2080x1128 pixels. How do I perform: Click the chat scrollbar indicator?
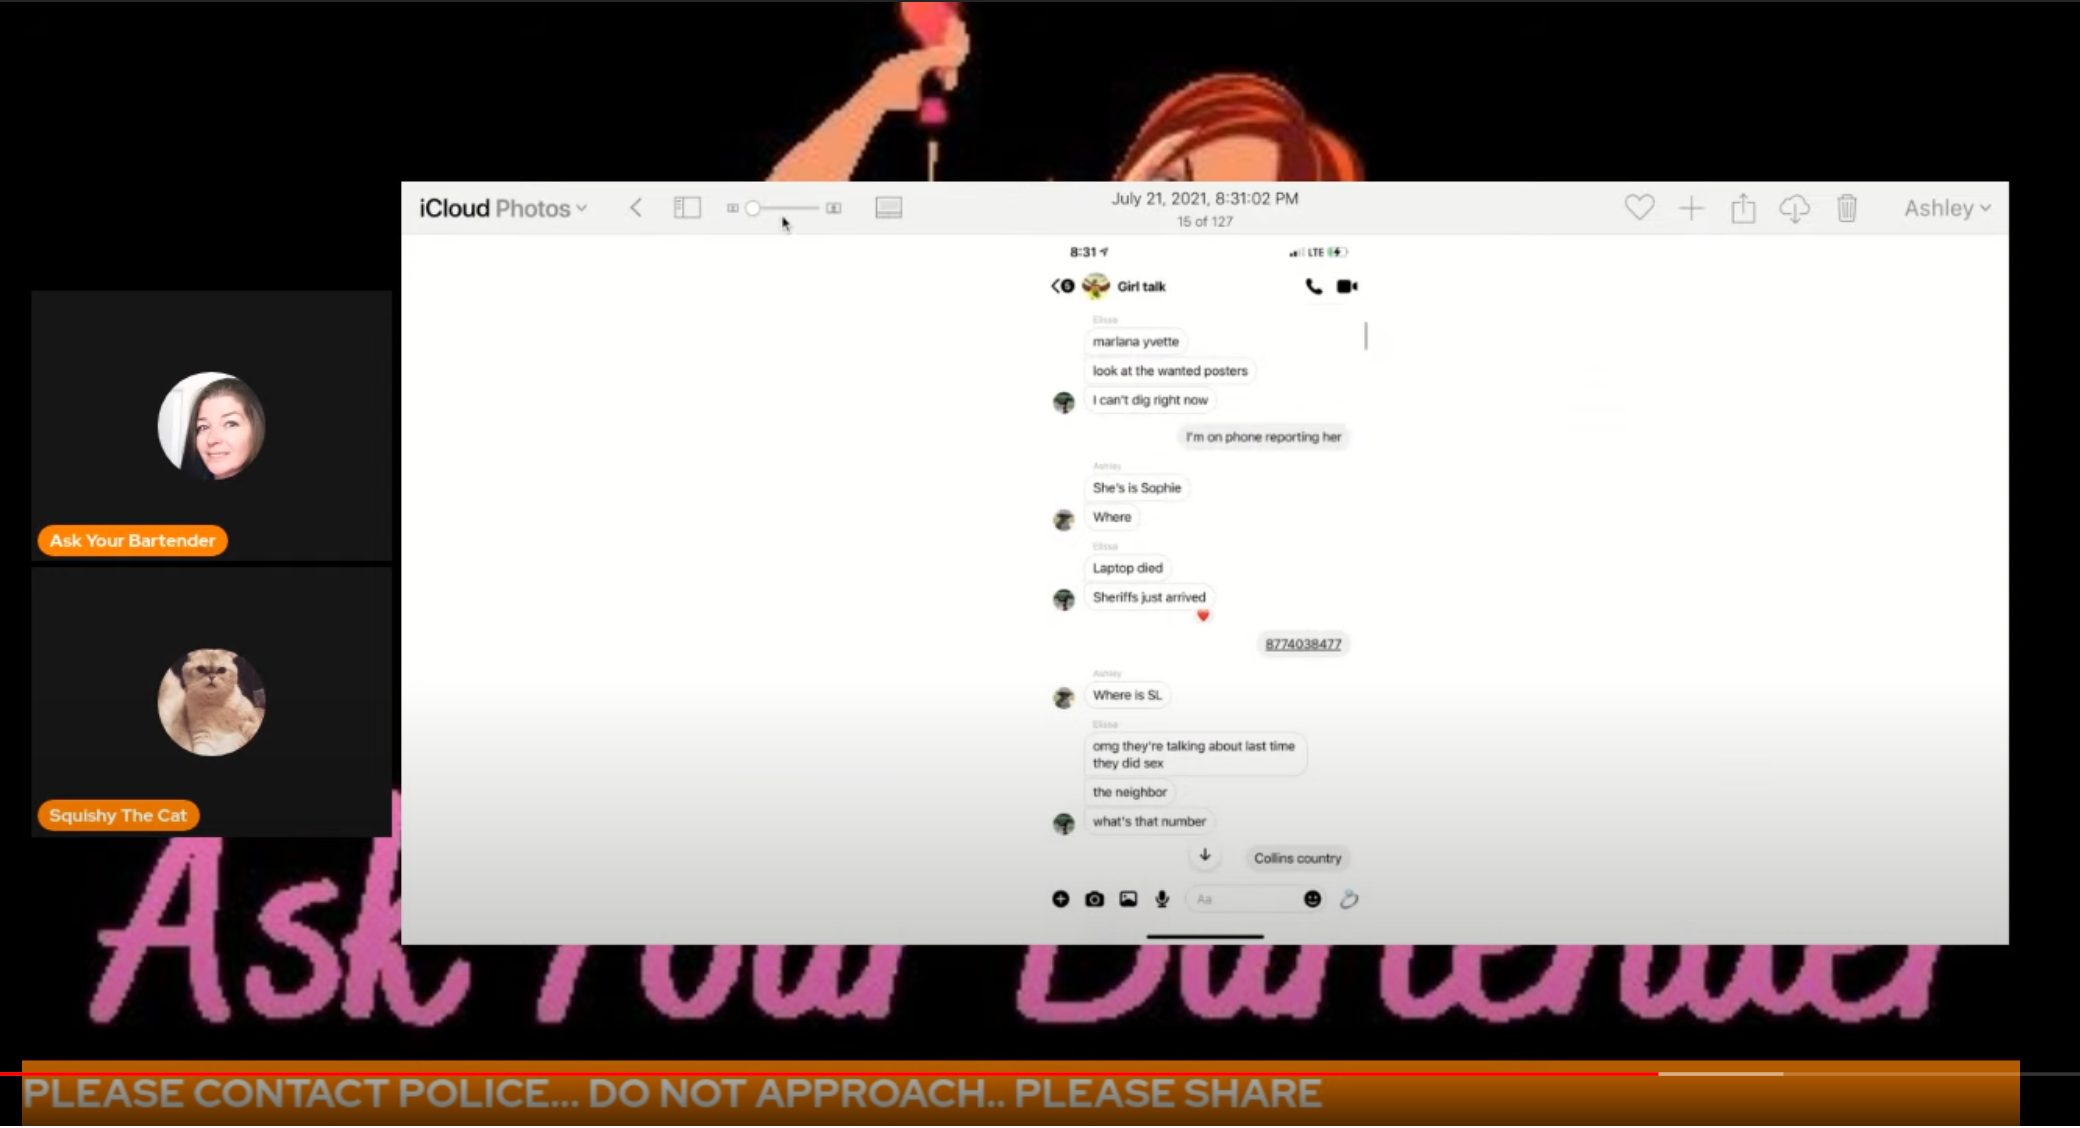coord(1365,335)
